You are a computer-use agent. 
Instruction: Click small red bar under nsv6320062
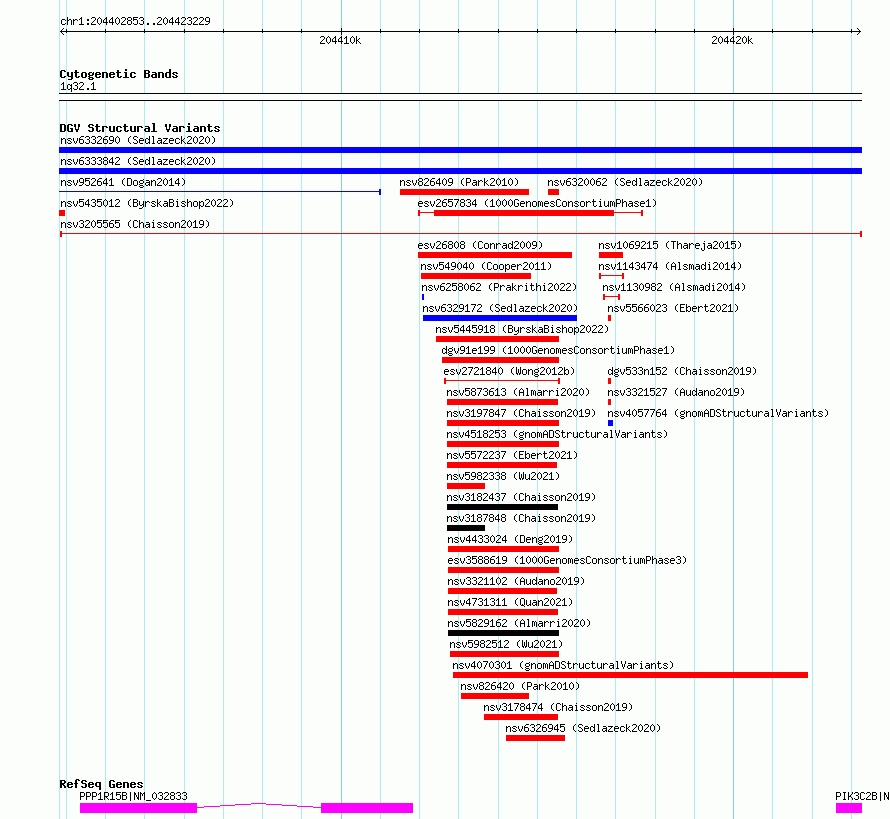553,192
